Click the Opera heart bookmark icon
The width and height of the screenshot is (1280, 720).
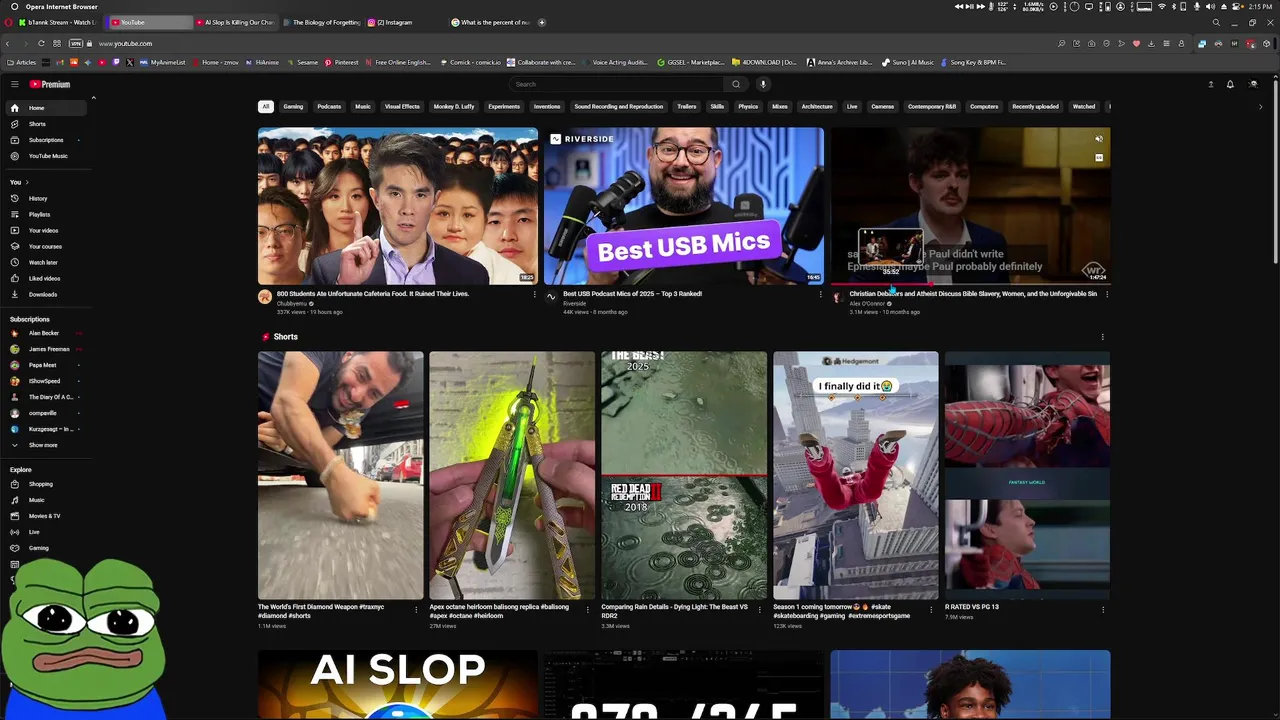(x=1136, y=43)
